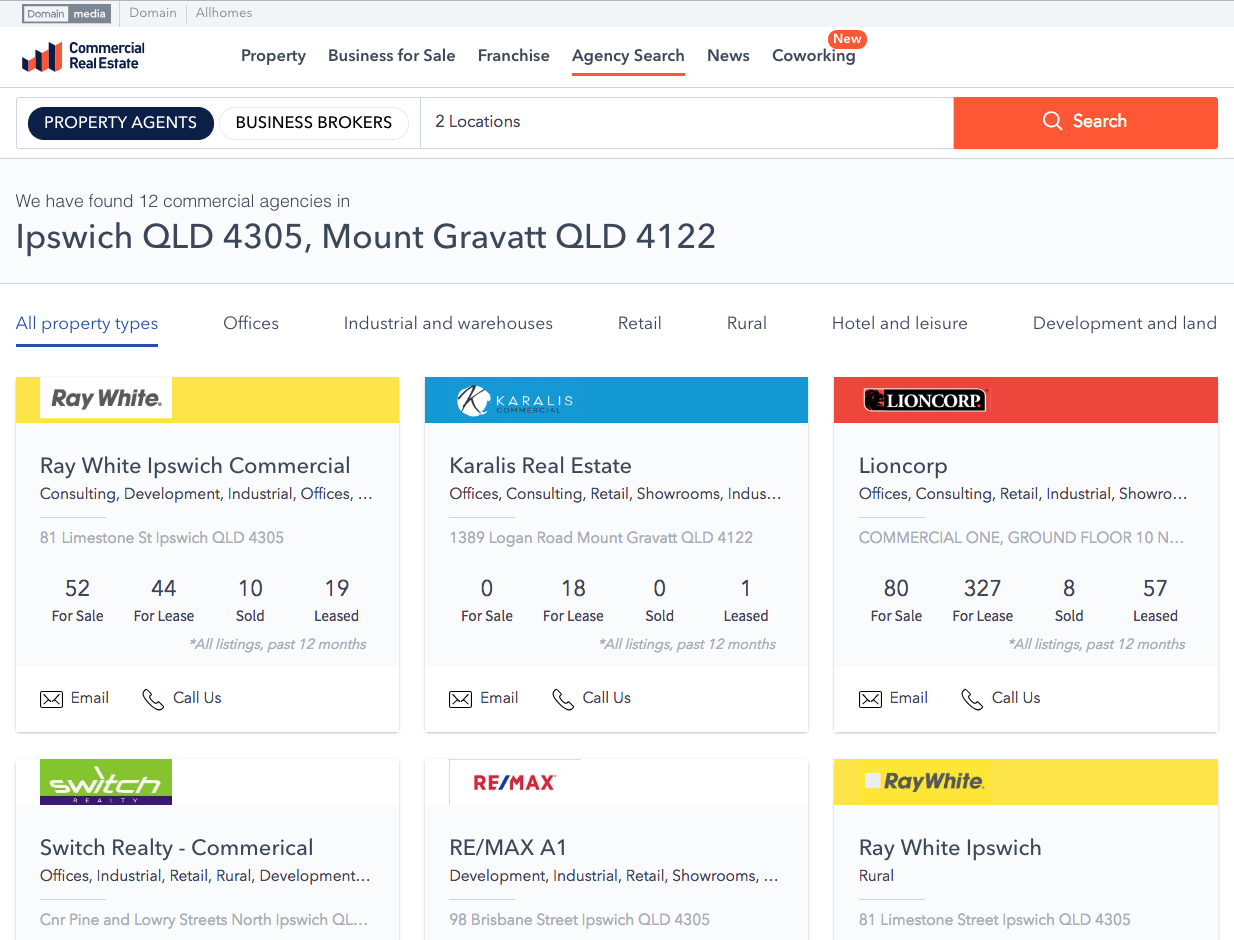Click address 1389 Logan Road Mount Gravatt
The width and height of the screenshot is (1234, 940).
pos(601,537)
